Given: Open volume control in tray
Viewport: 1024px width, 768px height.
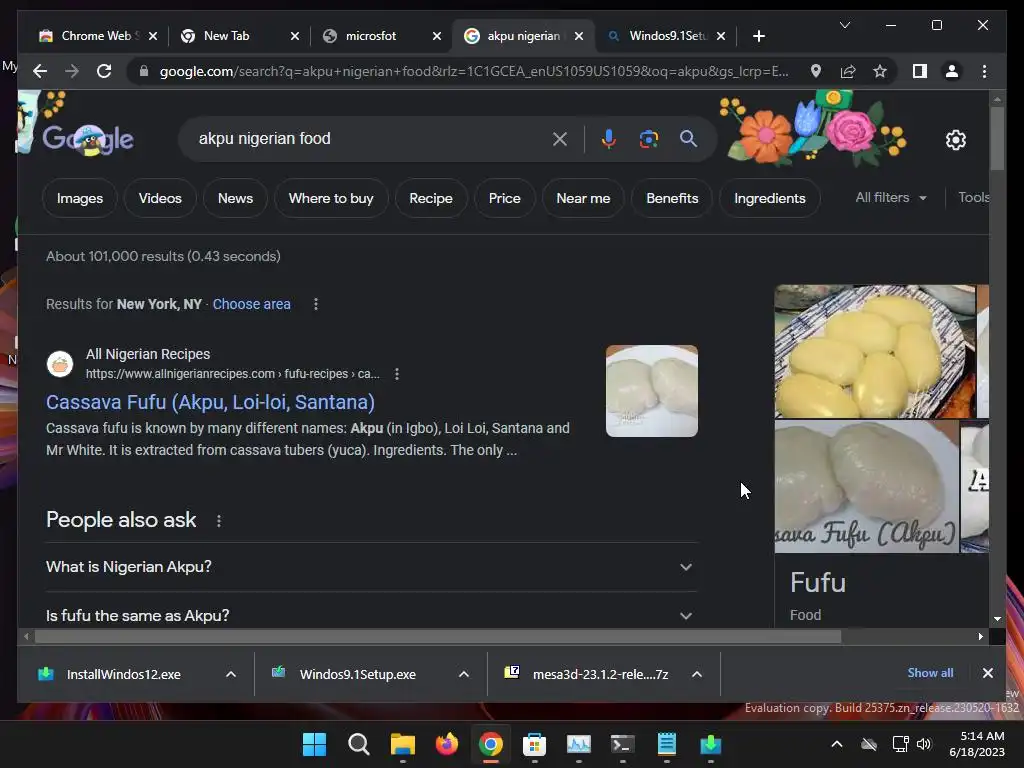Looking at the screenshot, I should coord(923,744).
